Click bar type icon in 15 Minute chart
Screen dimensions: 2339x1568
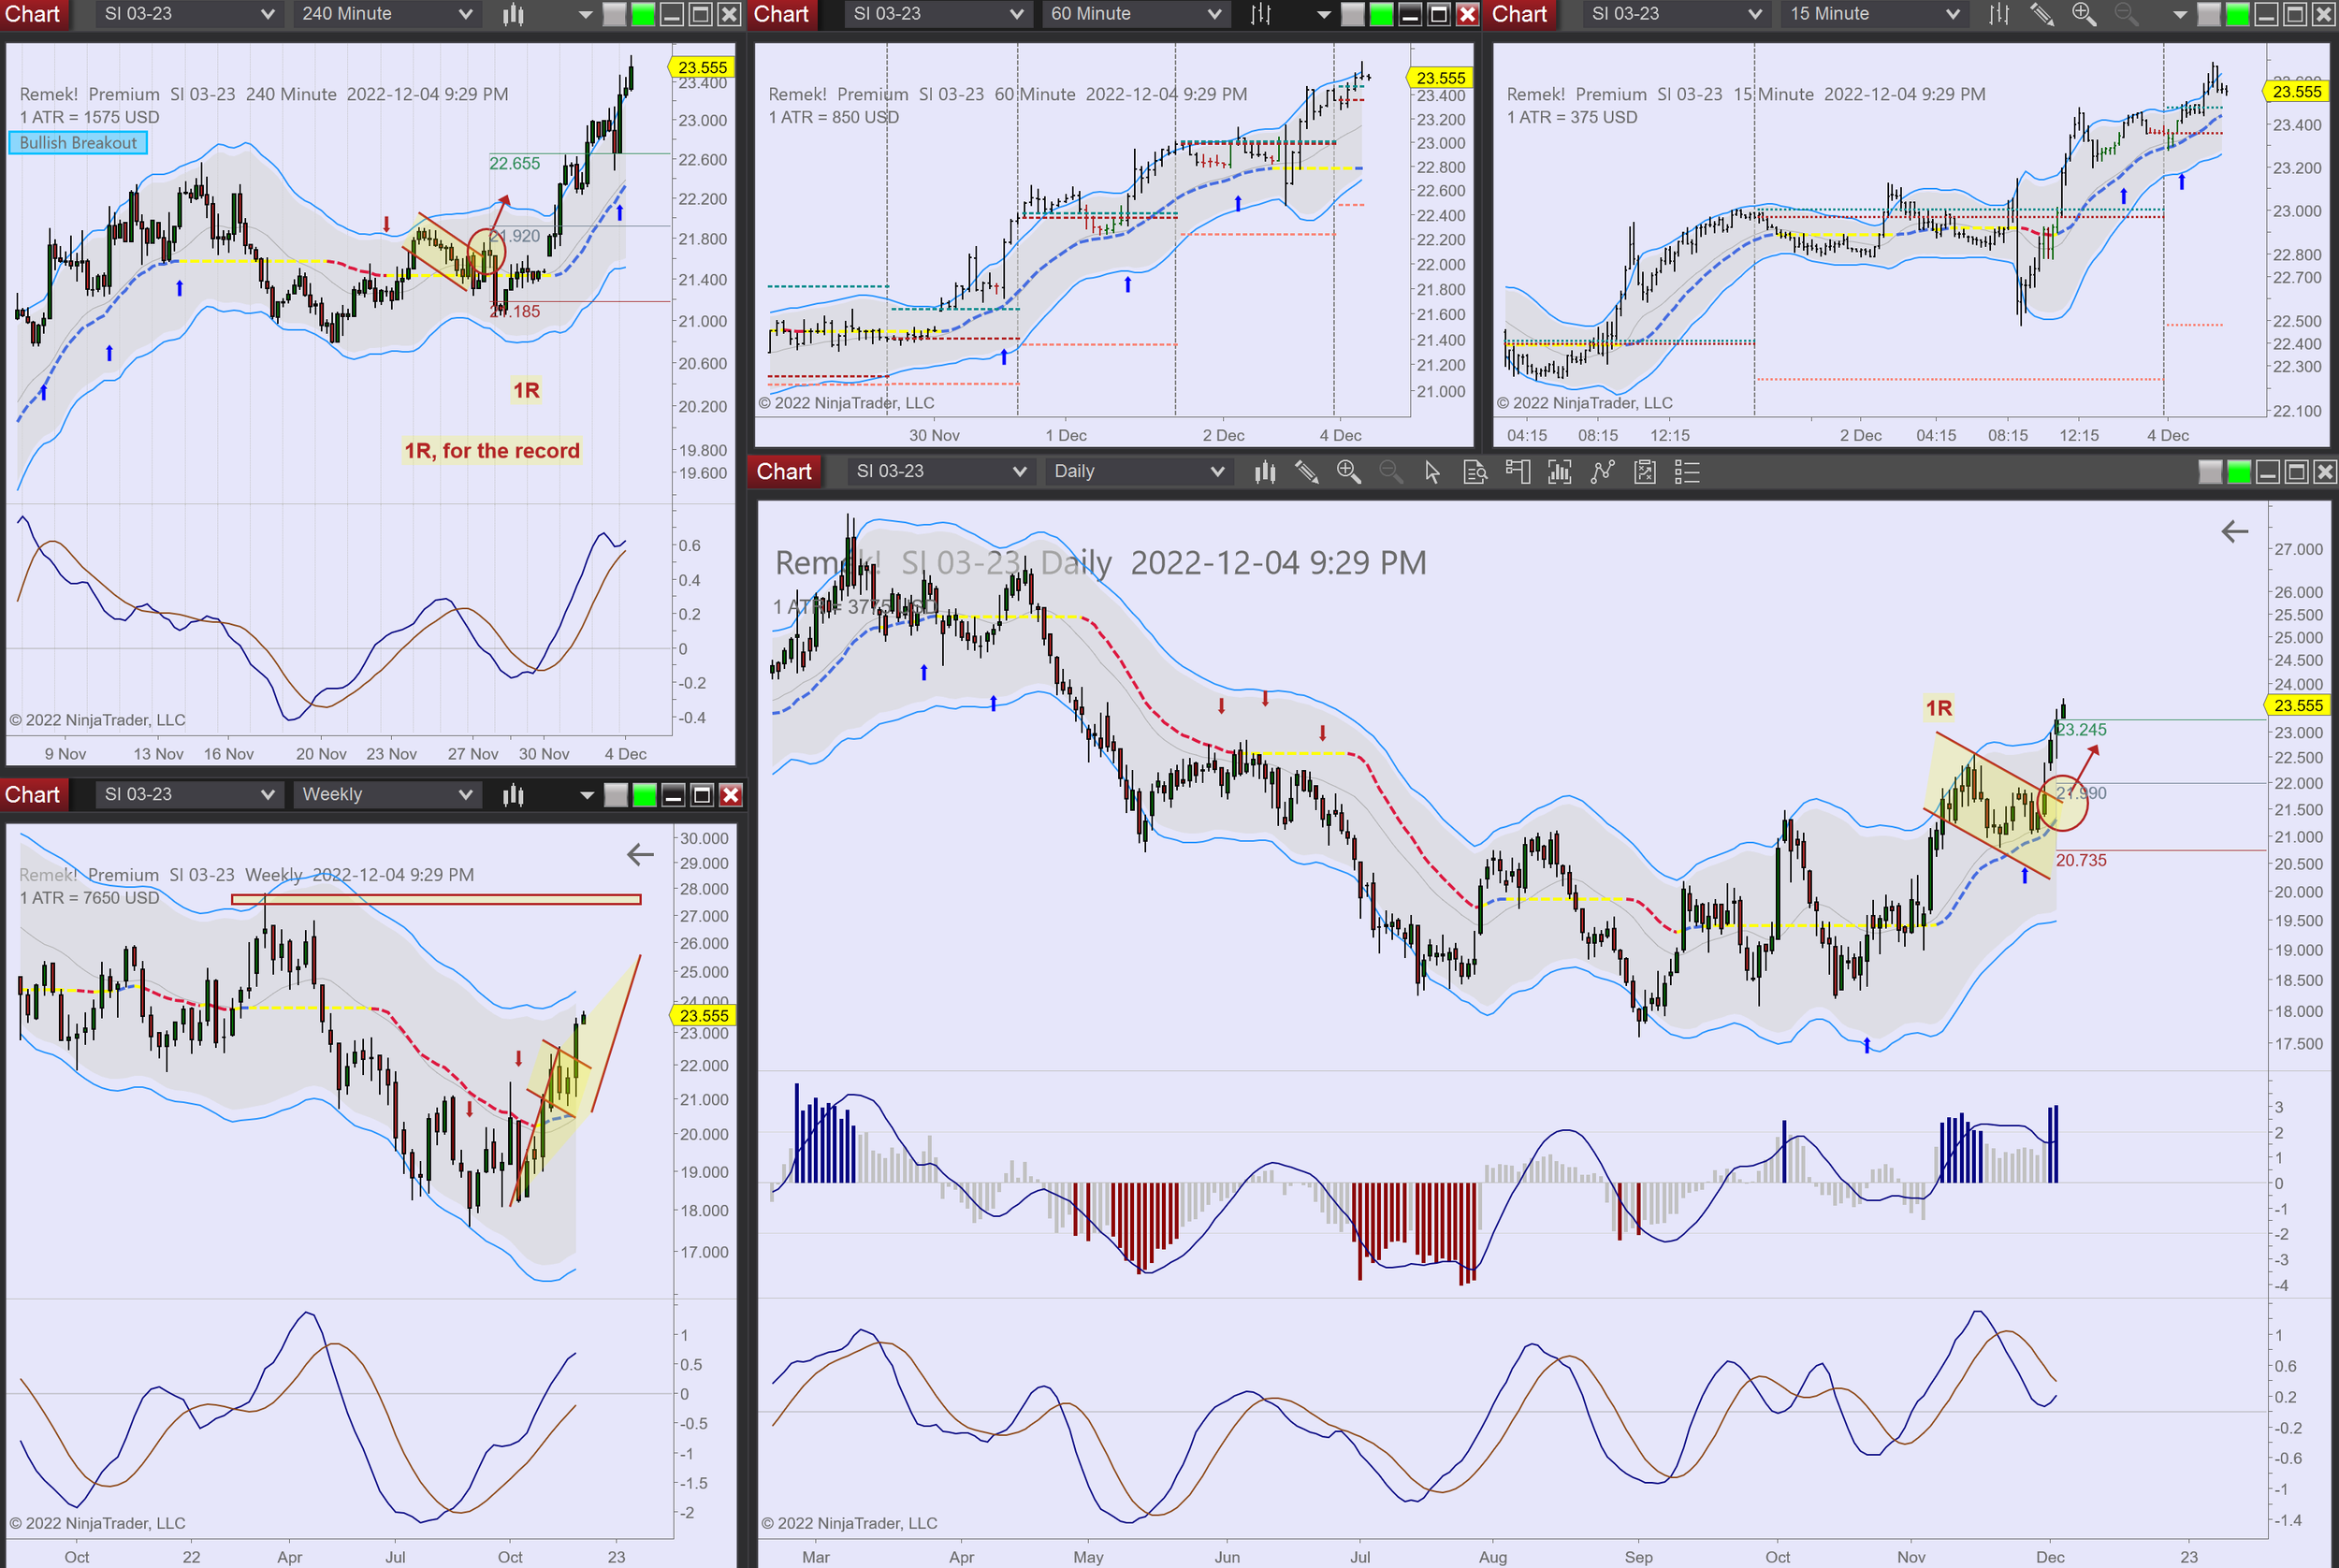tap(1998, 14)
